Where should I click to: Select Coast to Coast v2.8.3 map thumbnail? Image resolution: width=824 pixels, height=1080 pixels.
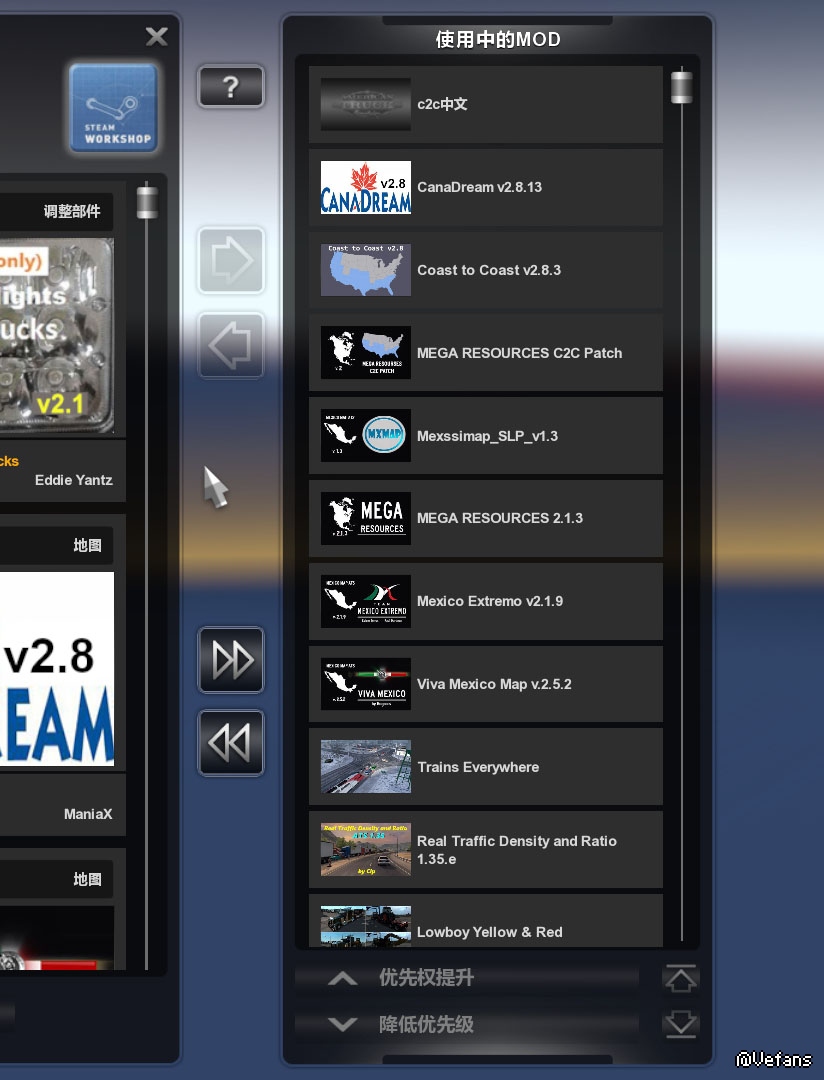pyautogui.click(x=366, y=270)
